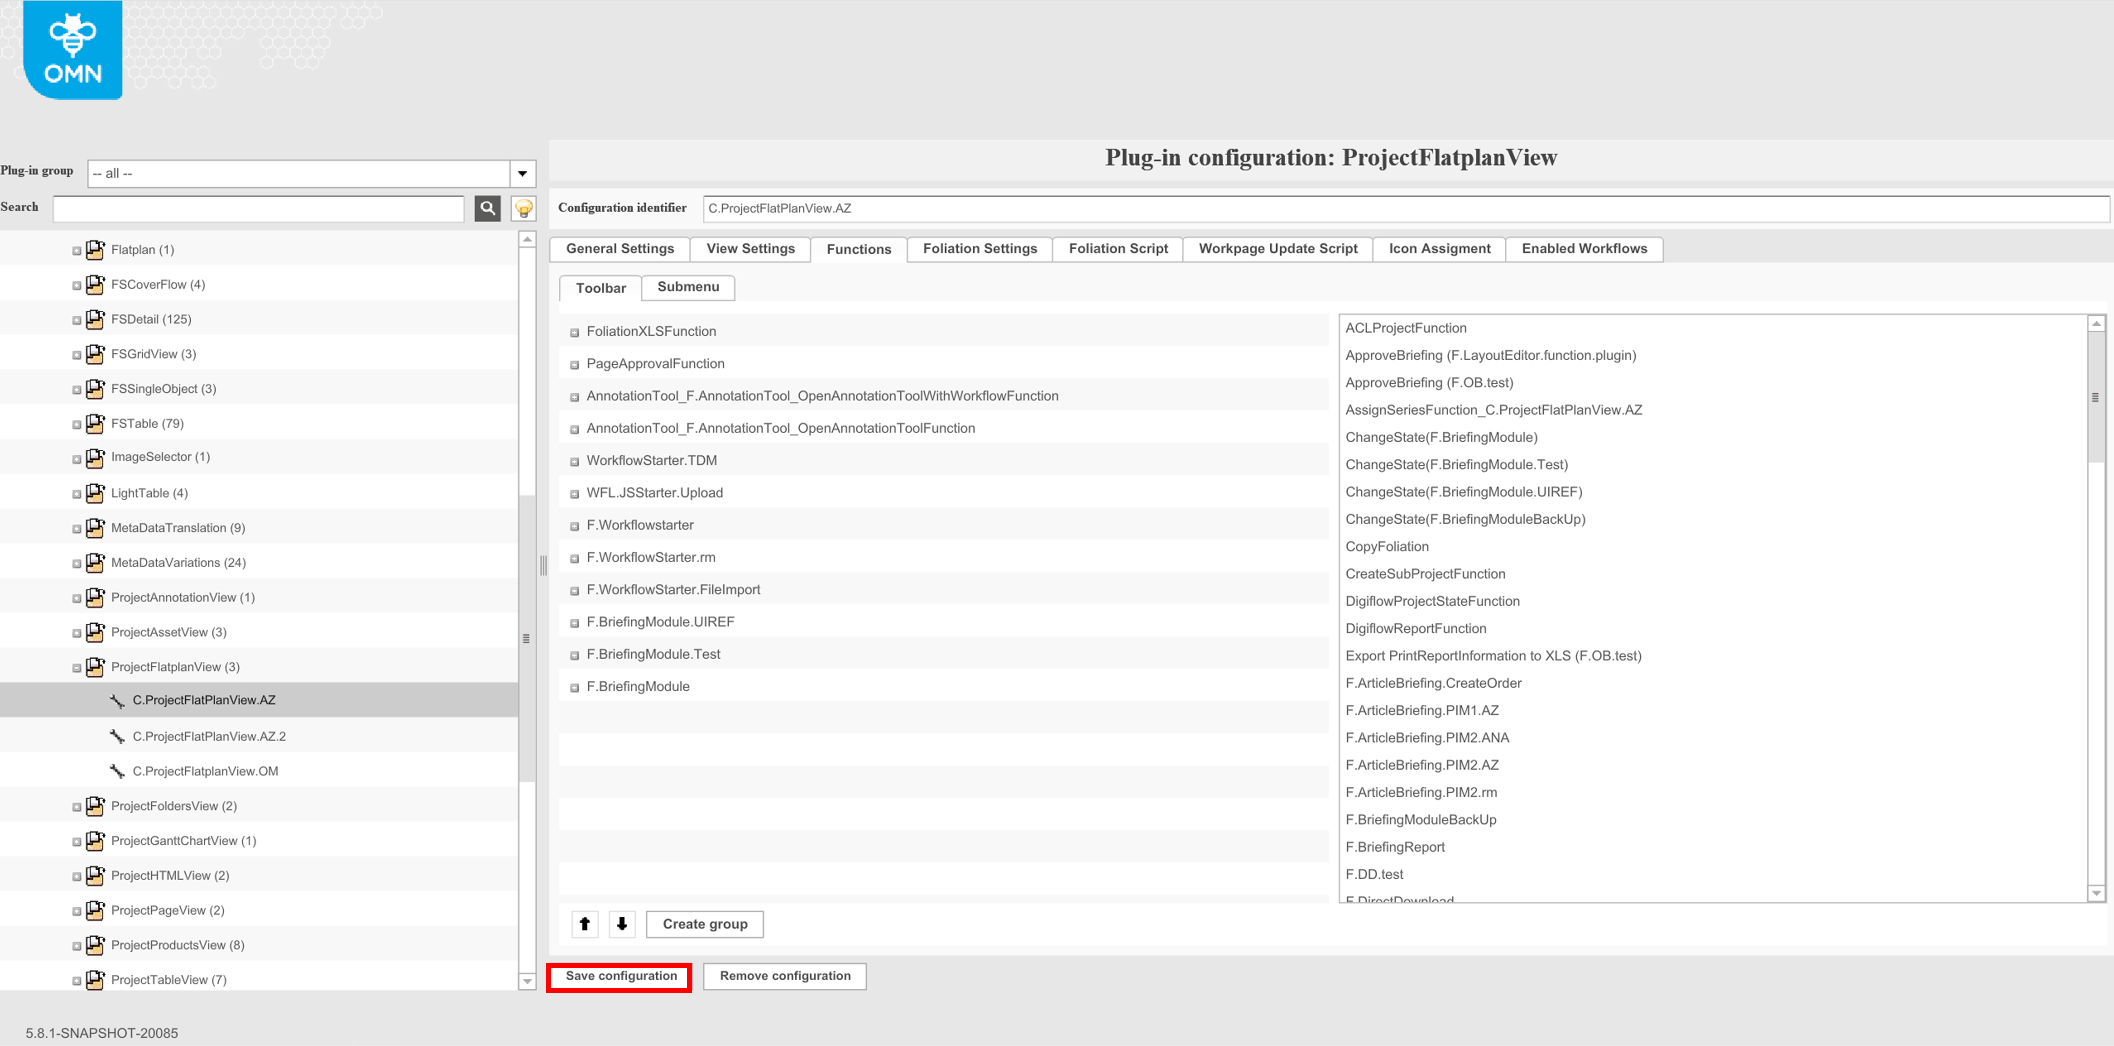
Task: Click the FSCoverFlow plug-in icon
Action: [95, 284]
